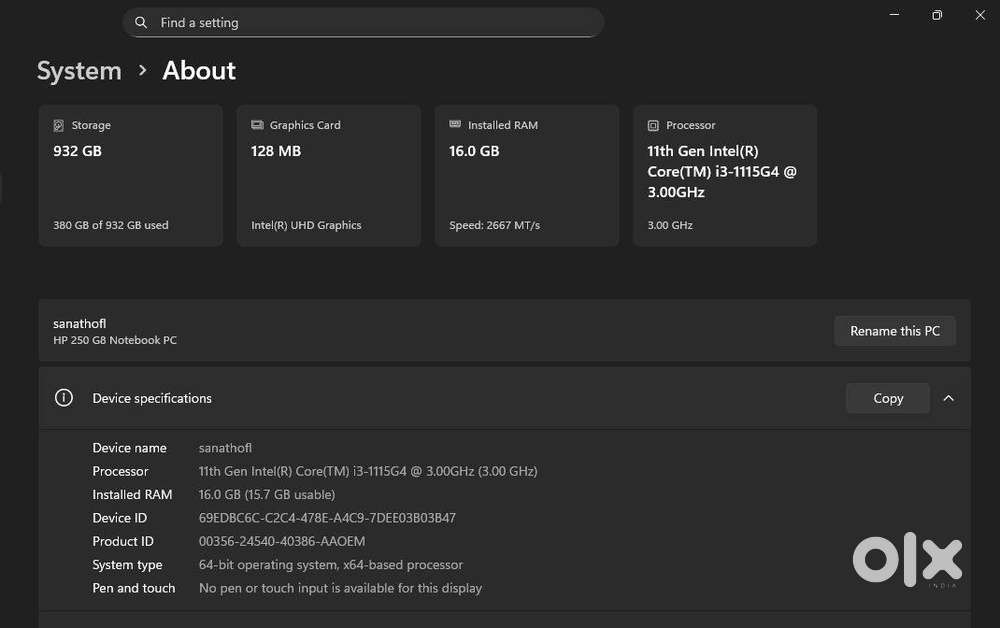Click the Graphics Card monitor icon
Image resolution: width=1000 pixels, height=628 pixels.
pyautogui.click(x=257, y=126)
